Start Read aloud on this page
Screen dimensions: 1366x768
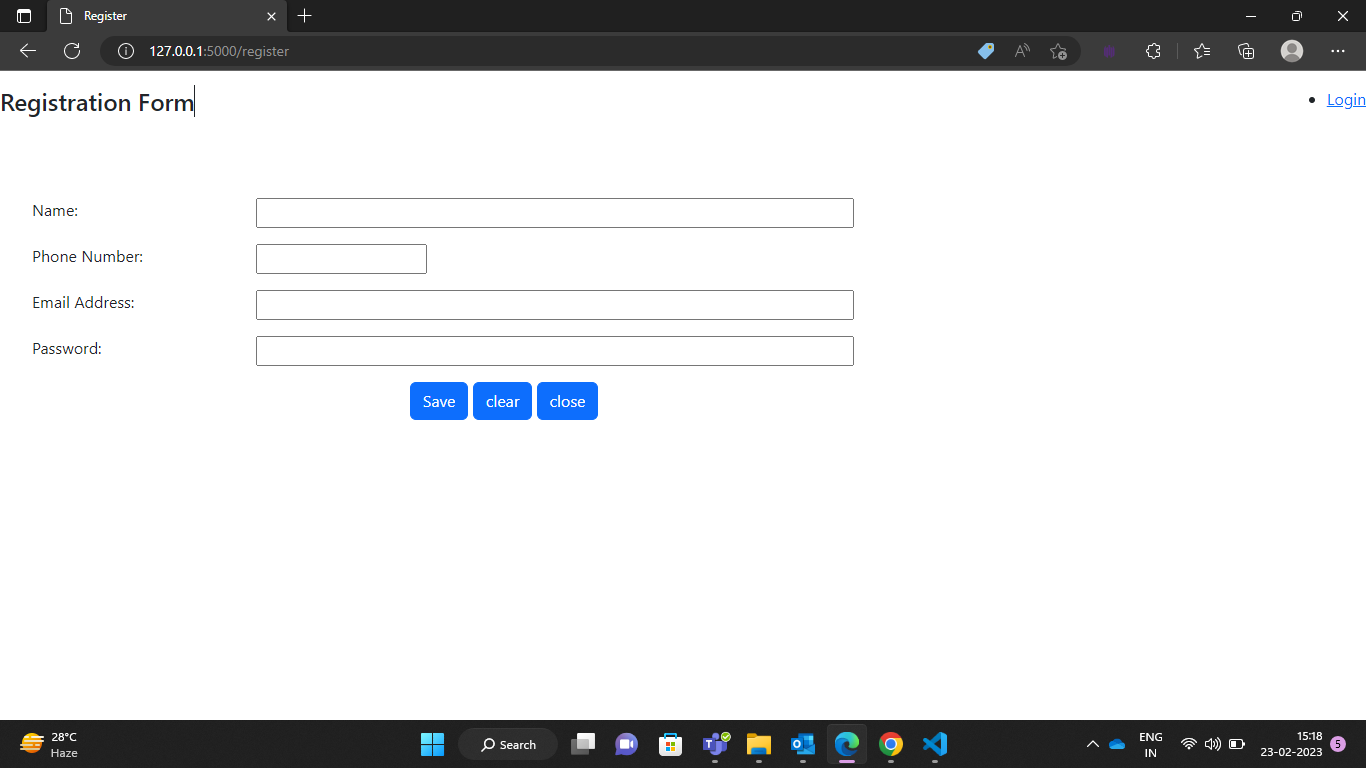click(1022, 50)
